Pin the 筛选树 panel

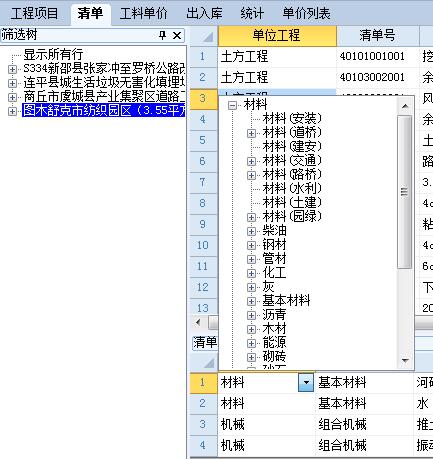[162, 35]
